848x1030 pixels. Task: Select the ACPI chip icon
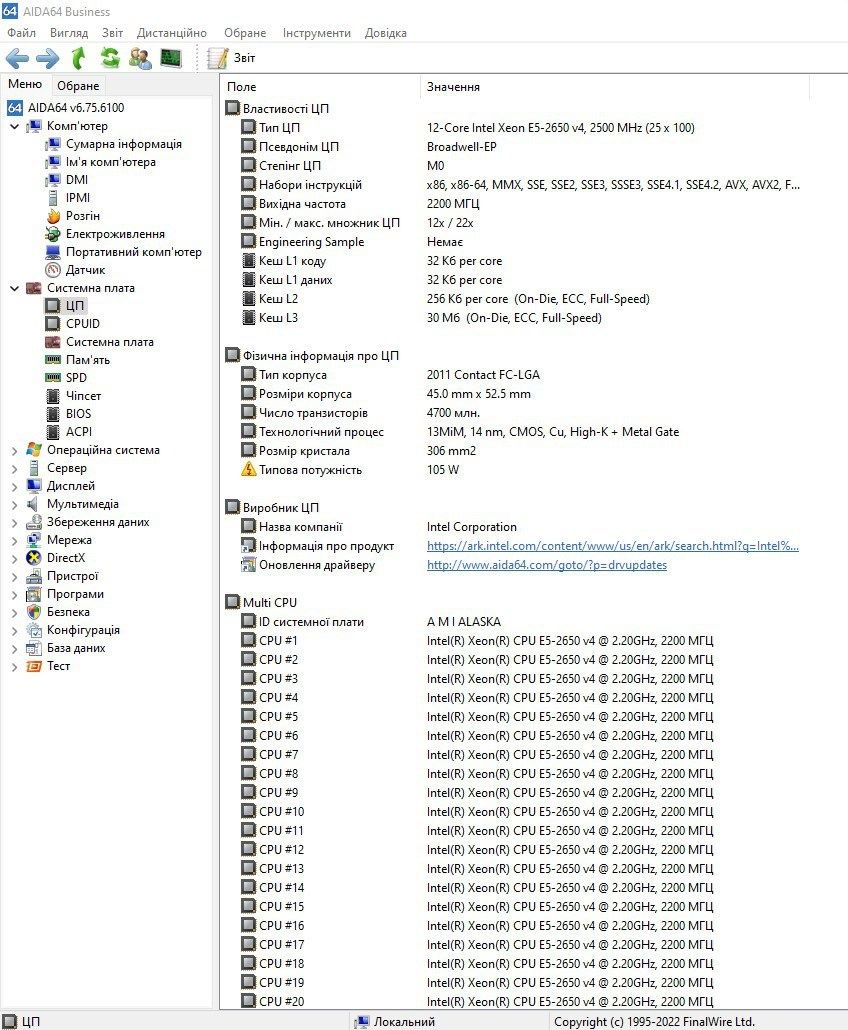(53, 432)
